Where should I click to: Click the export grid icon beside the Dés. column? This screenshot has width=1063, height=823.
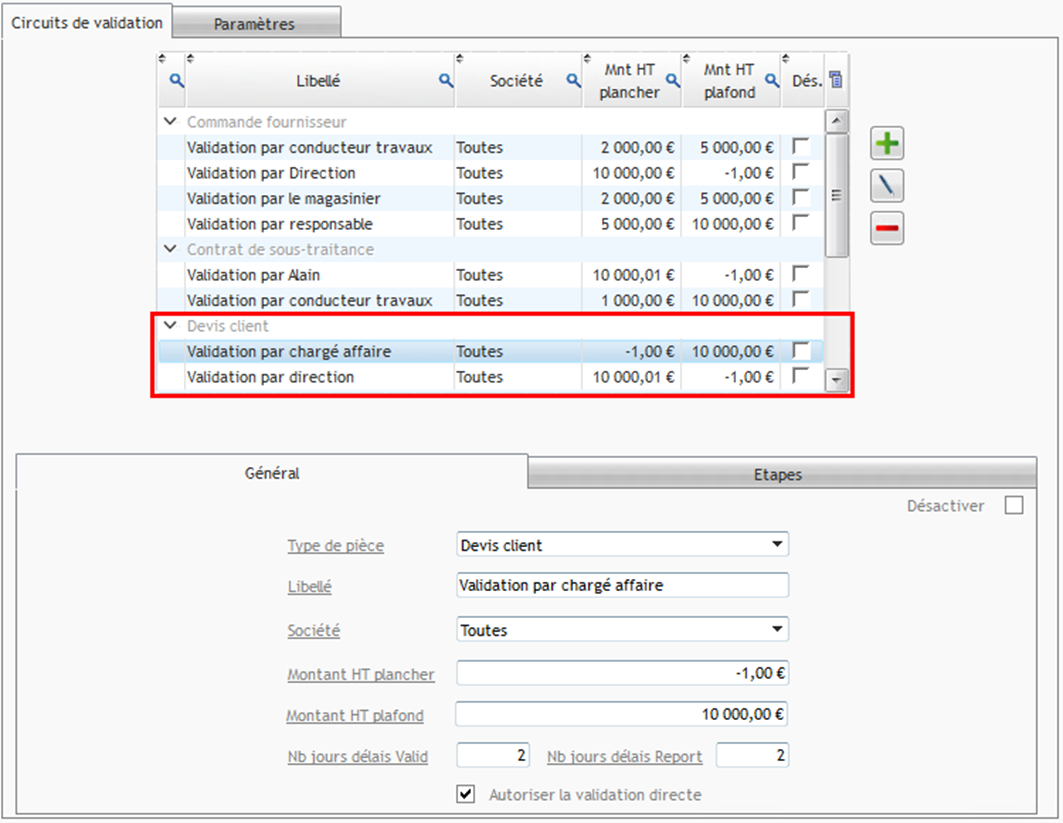pos(836,78)
